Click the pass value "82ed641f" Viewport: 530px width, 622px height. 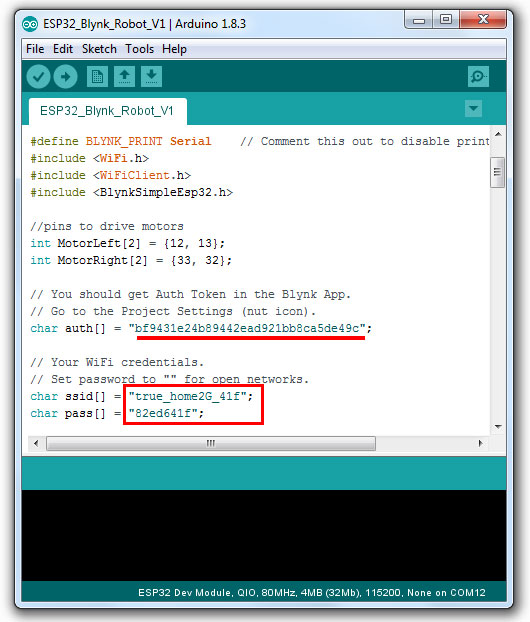(x=163, y=413)
